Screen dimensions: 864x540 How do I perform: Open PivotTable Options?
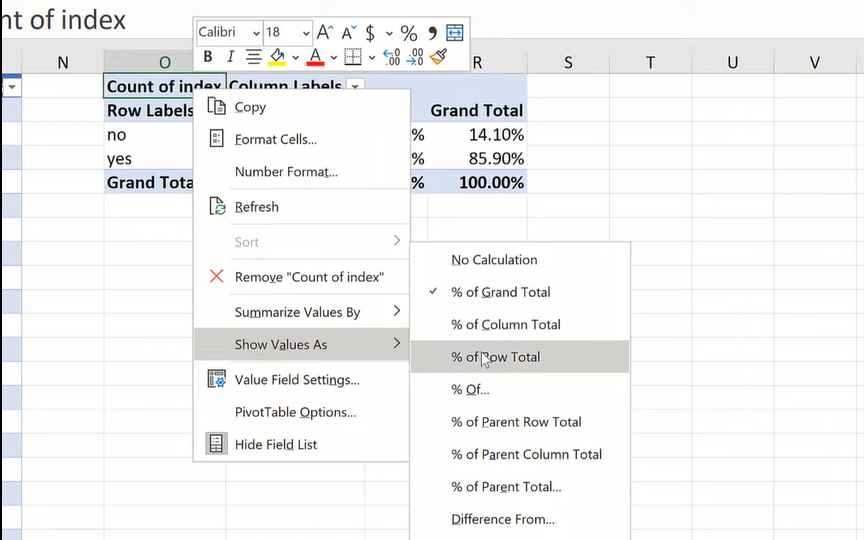[301, 412]
